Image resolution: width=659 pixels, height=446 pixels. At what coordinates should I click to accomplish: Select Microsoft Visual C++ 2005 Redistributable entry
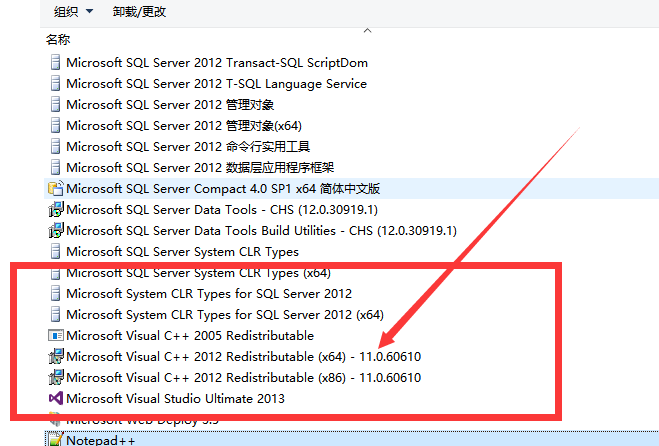click(190, 335)
